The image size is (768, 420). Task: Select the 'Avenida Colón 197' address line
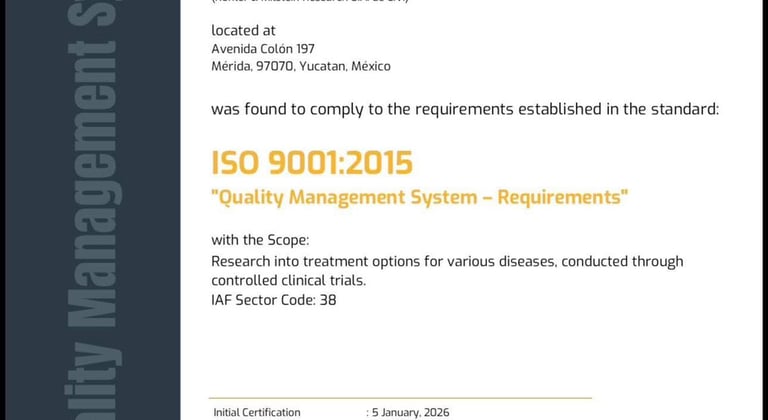(x=263, y=49)
